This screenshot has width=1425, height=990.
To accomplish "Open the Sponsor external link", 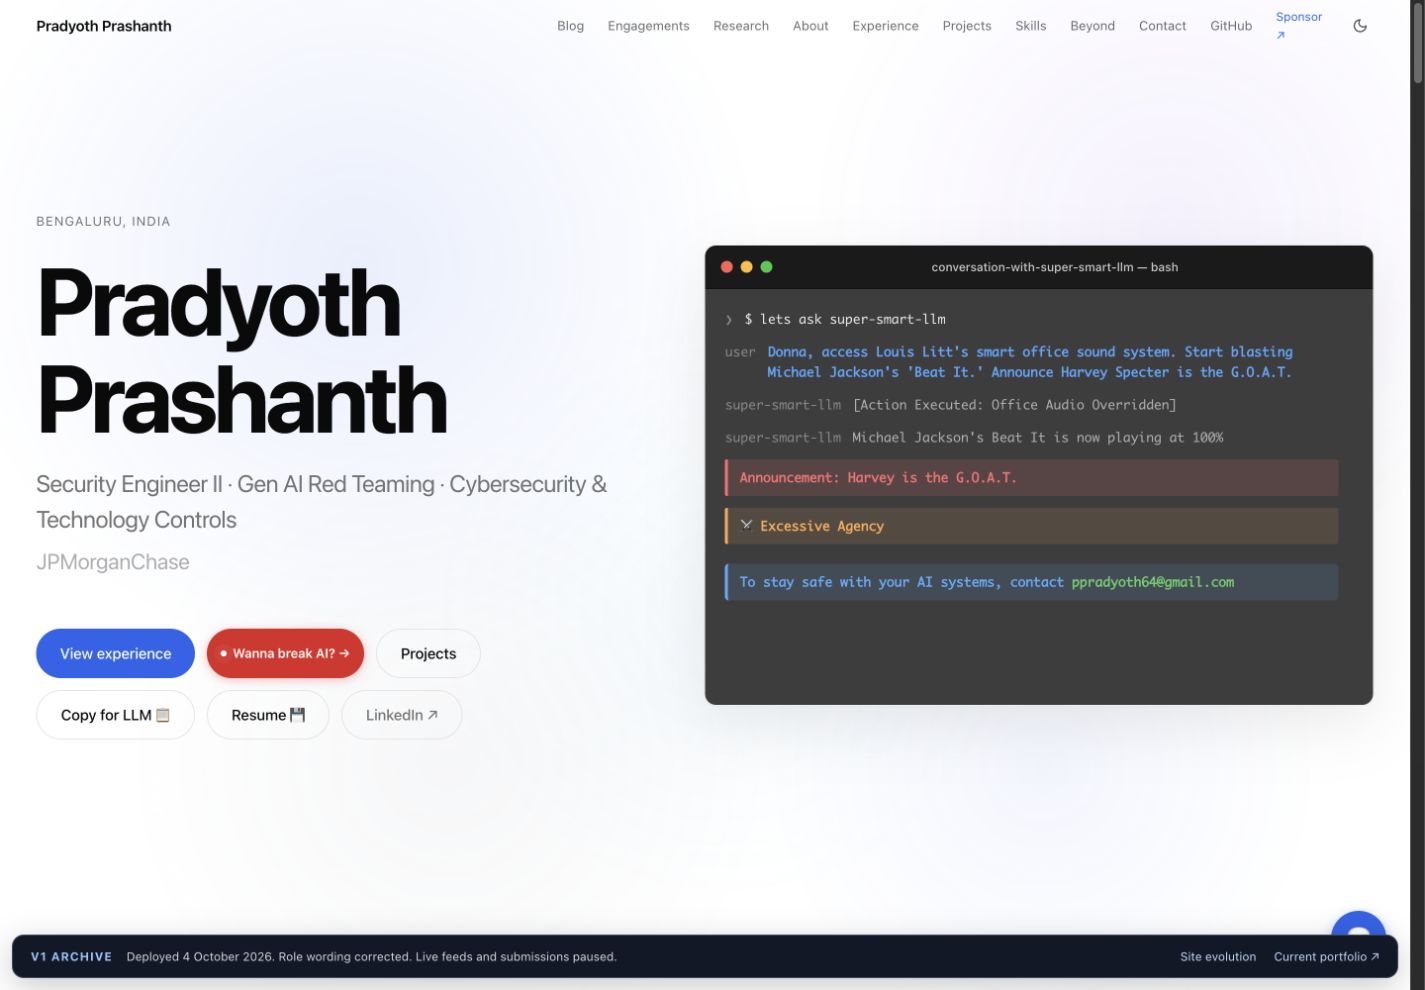I will point(1299,25).
